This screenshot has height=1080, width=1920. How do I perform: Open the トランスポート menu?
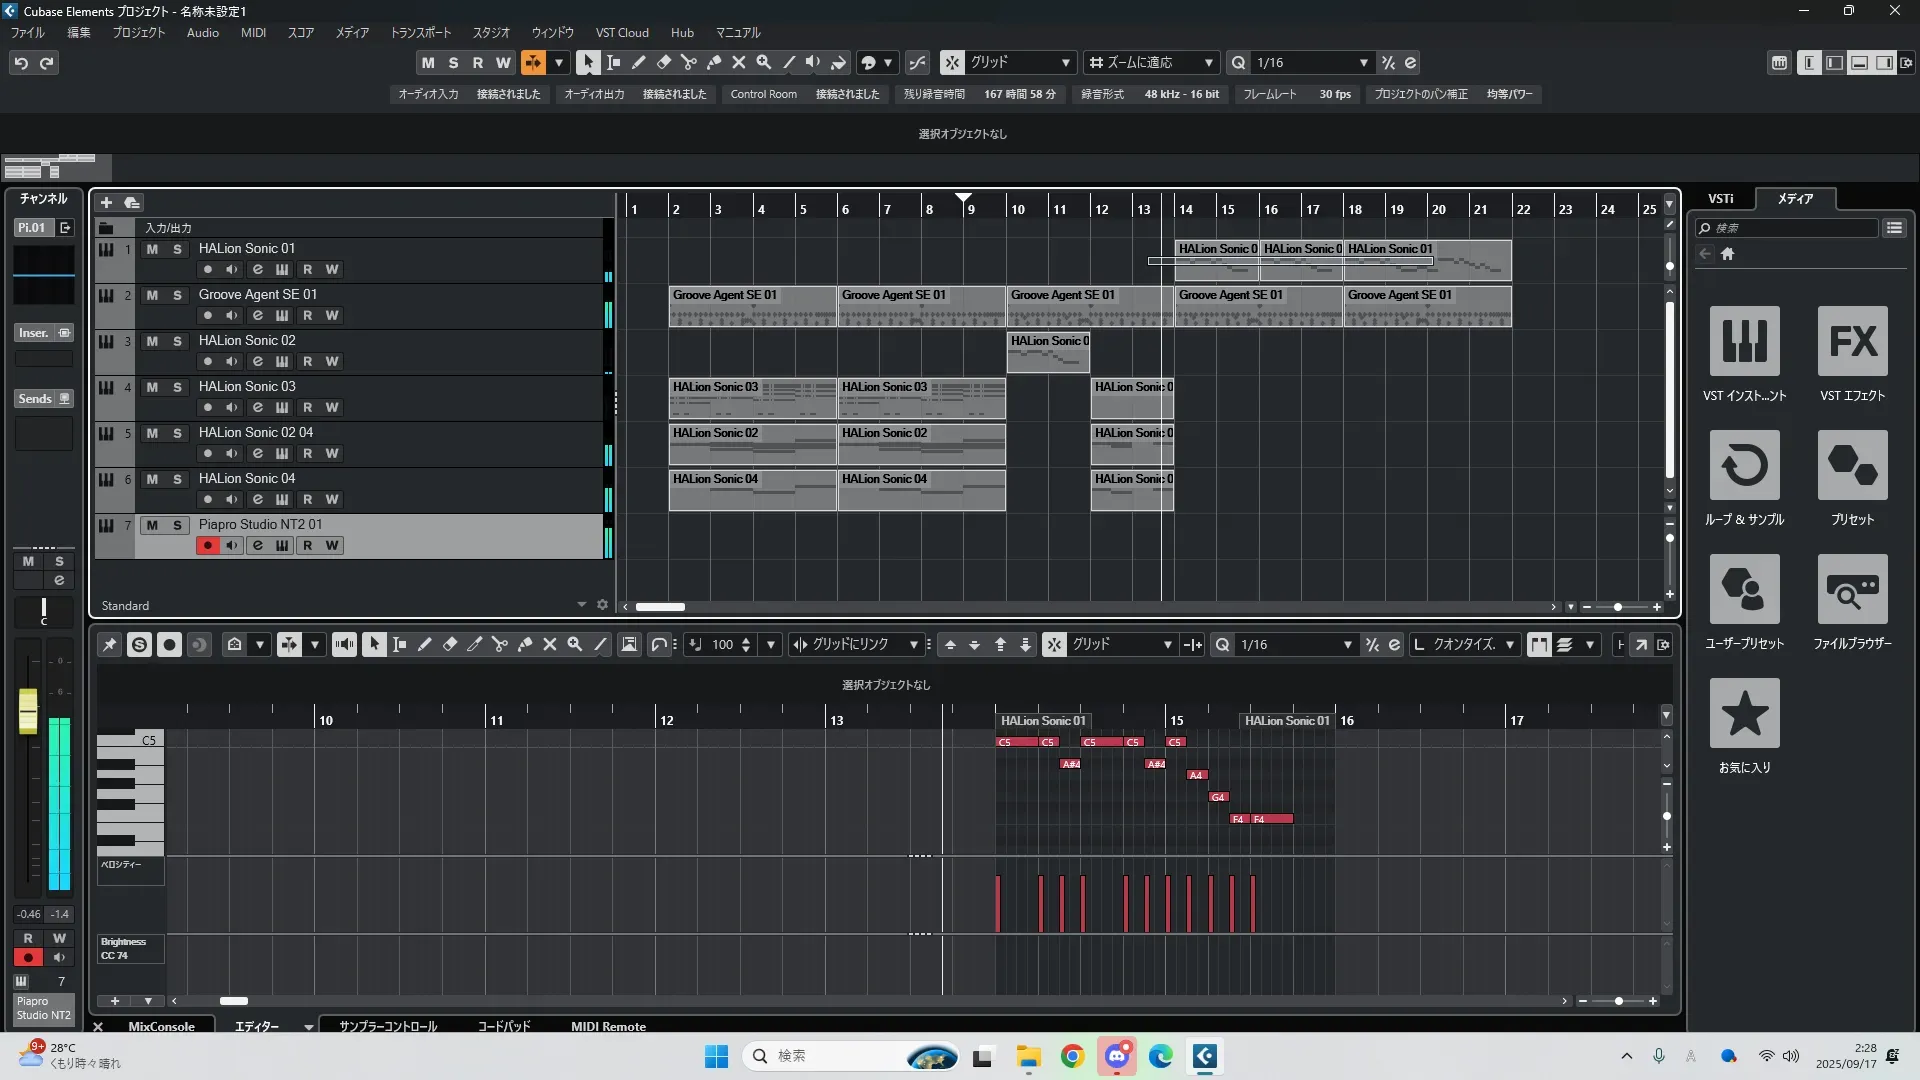420,32
